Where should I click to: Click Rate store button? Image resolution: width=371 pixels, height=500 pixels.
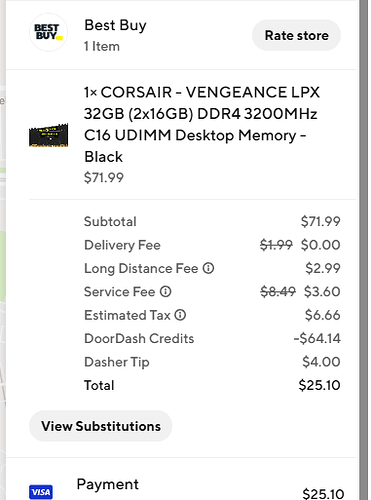(x=296, y=35)
